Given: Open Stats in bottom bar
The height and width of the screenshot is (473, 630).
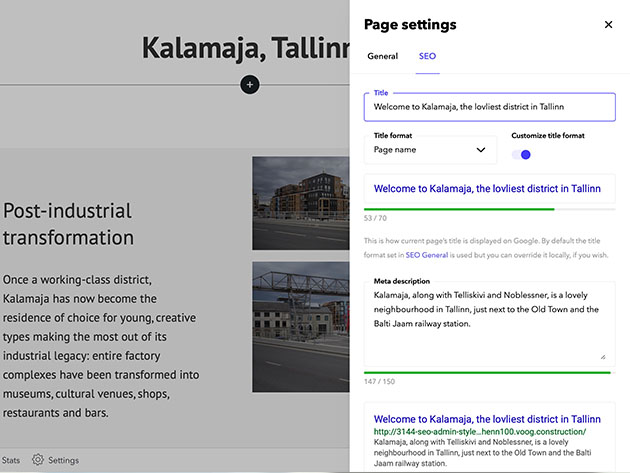Looking at the screenshot, I should pos(10,460).
